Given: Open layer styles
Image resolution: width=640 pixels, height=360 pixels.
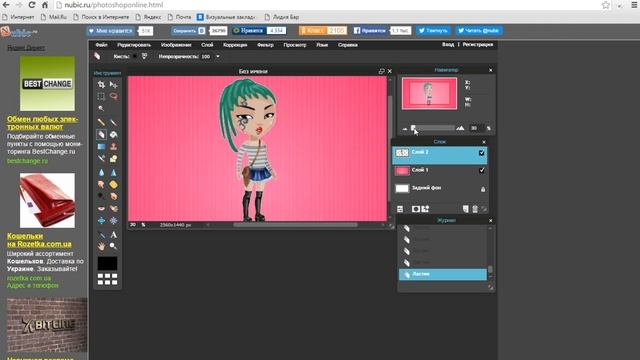Looking at the screenshot, I should [x=425, y=209].
